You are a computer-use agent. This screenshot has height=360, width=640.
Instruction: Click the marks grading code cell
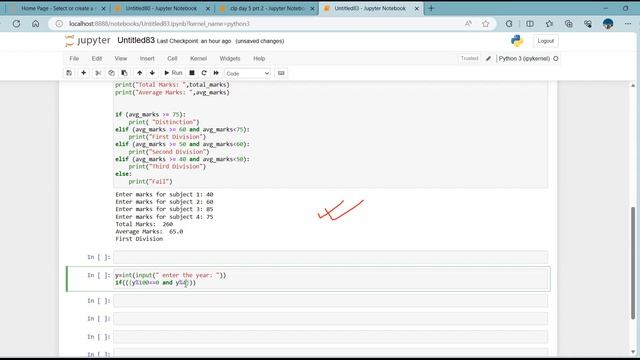click(331, 135)
